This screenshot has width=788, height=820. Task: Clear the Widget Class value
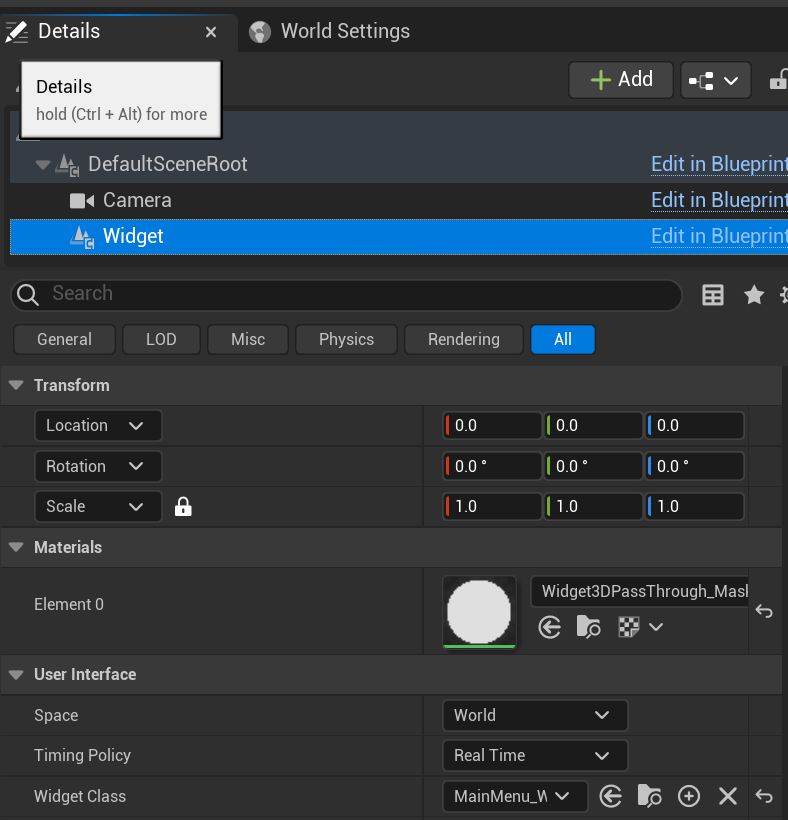pyautogui.click(x=728, y=796)
